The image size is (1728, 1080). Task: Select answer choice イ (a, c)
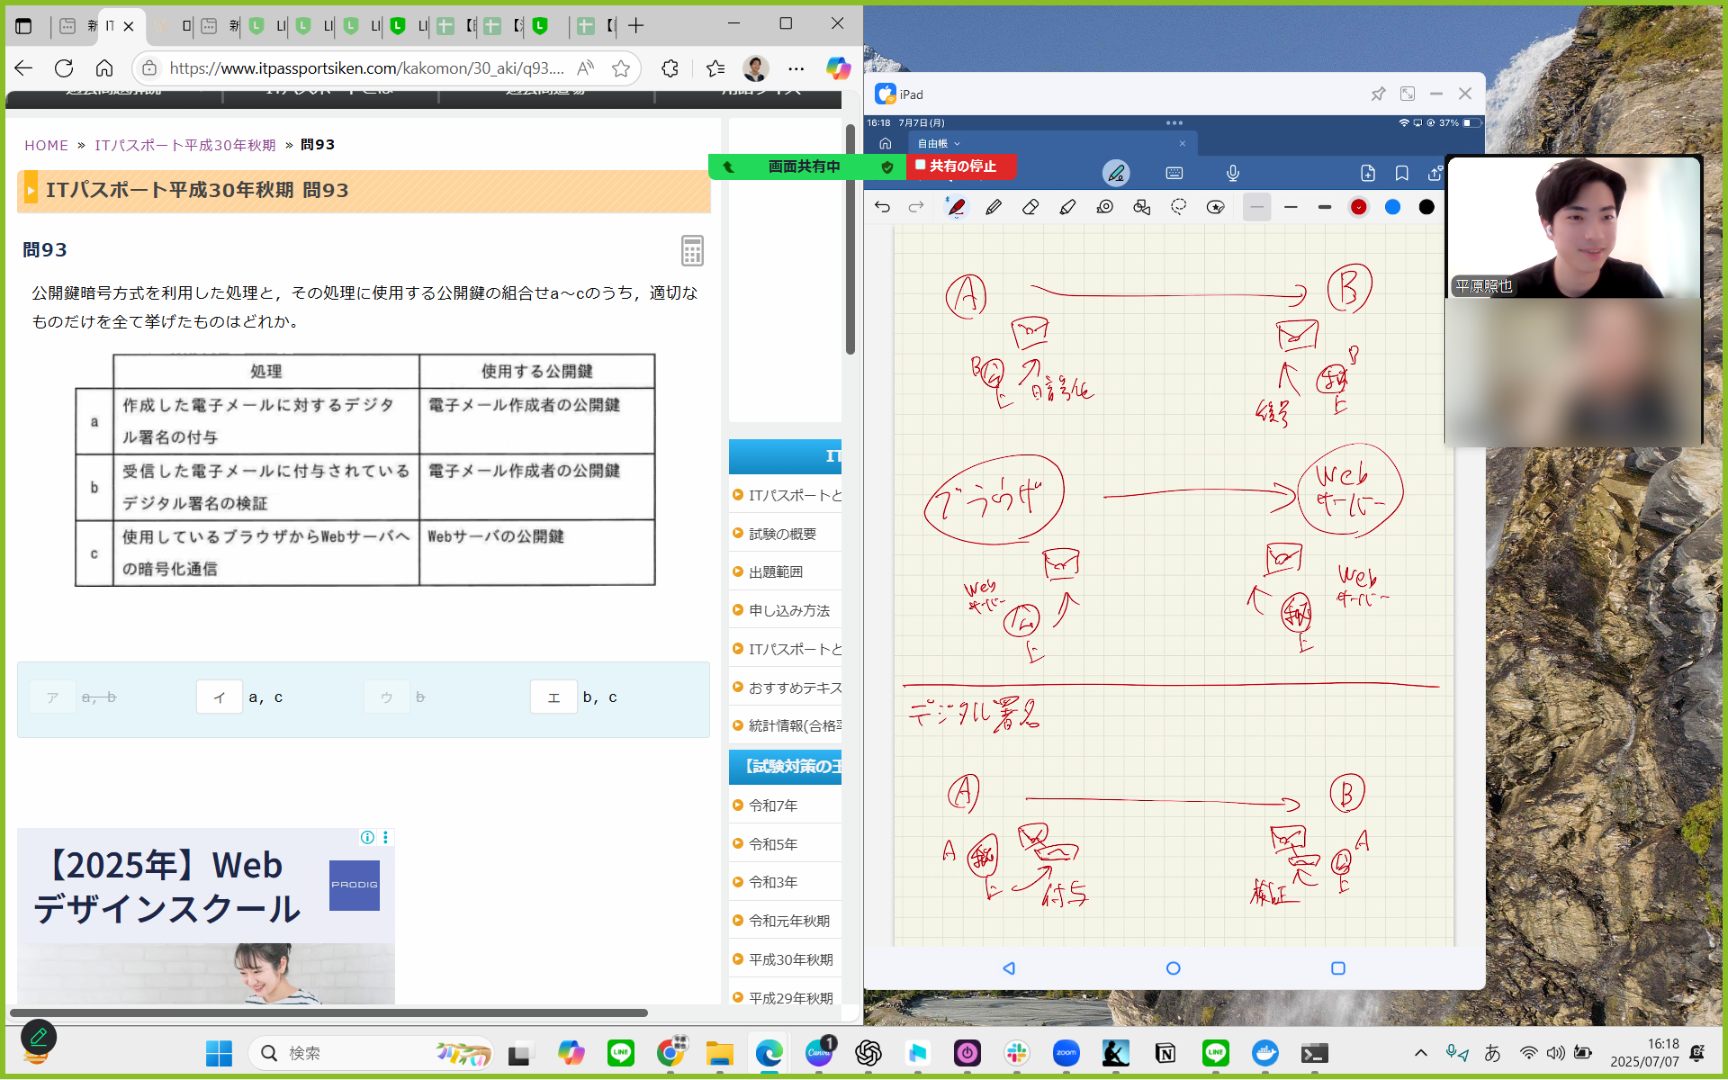pyautogui.click(x=220, y=697)
